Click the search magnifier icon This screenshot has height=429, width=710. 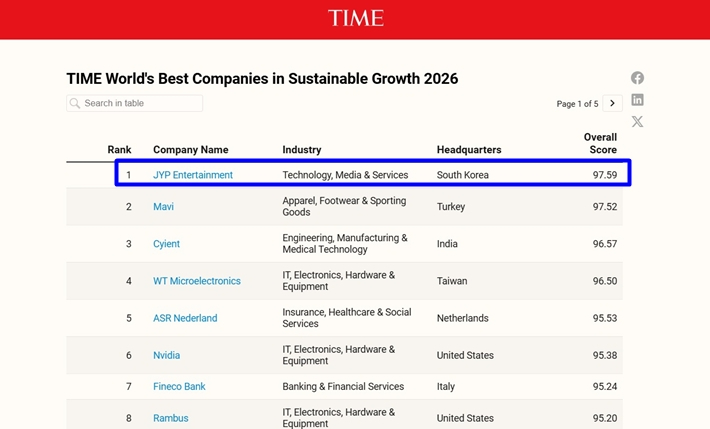[x=75, y=103]
